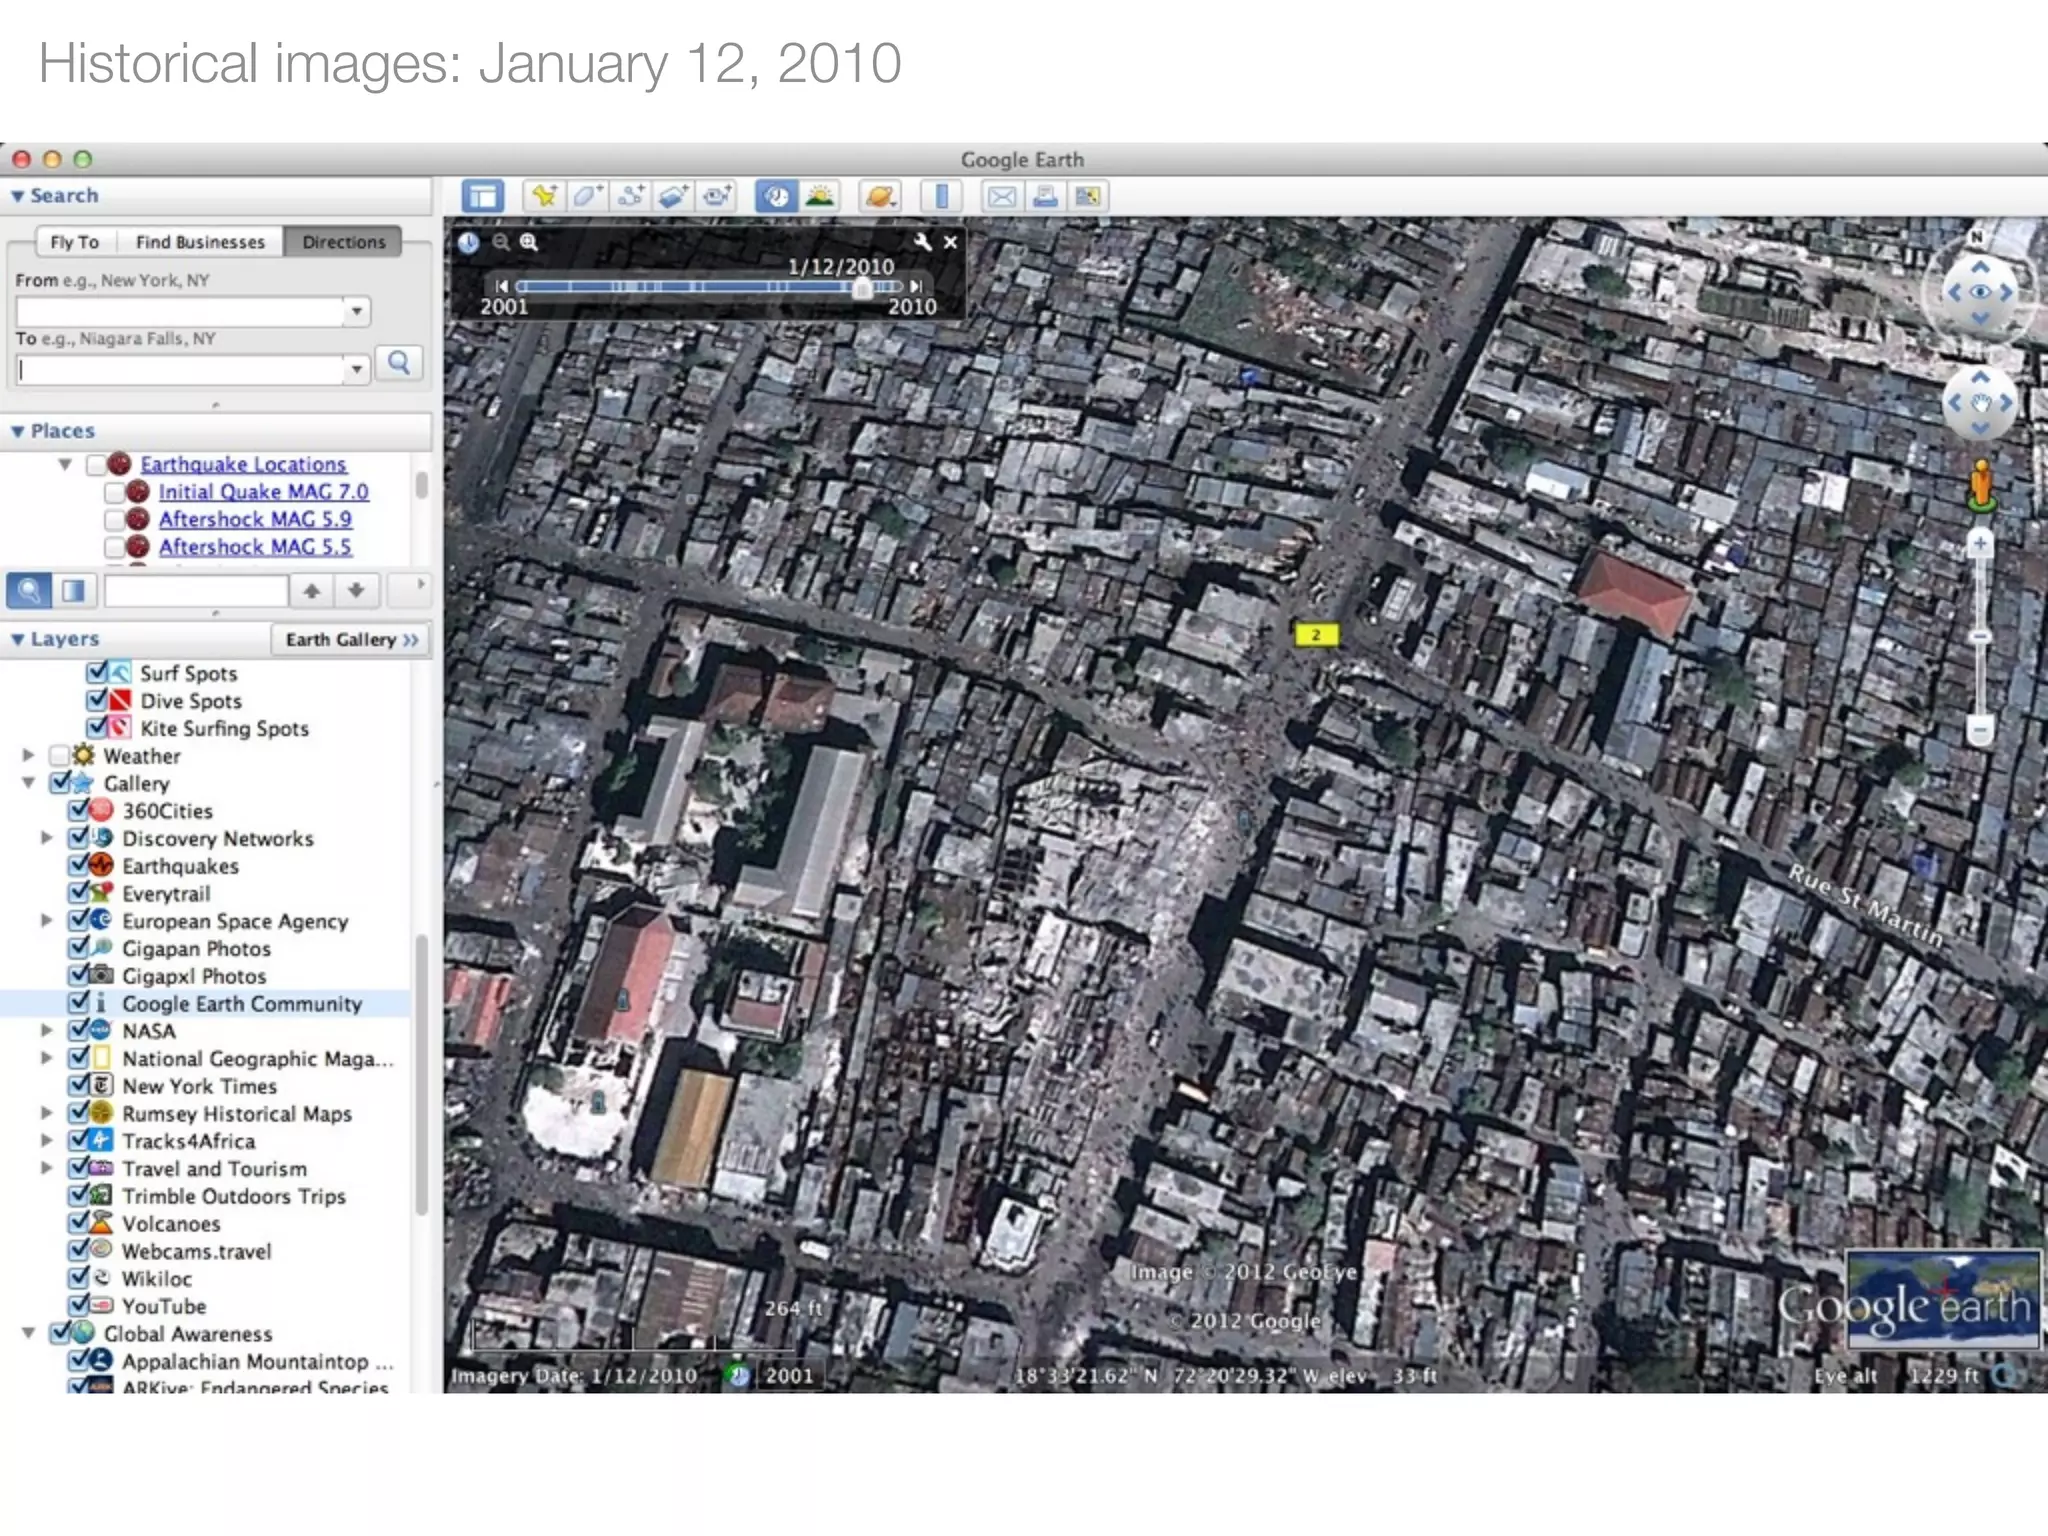Screen dimensions: 2048x1536
Task: Uncheck the Google Earth Community layer
Action: [x=79, y=1002]
